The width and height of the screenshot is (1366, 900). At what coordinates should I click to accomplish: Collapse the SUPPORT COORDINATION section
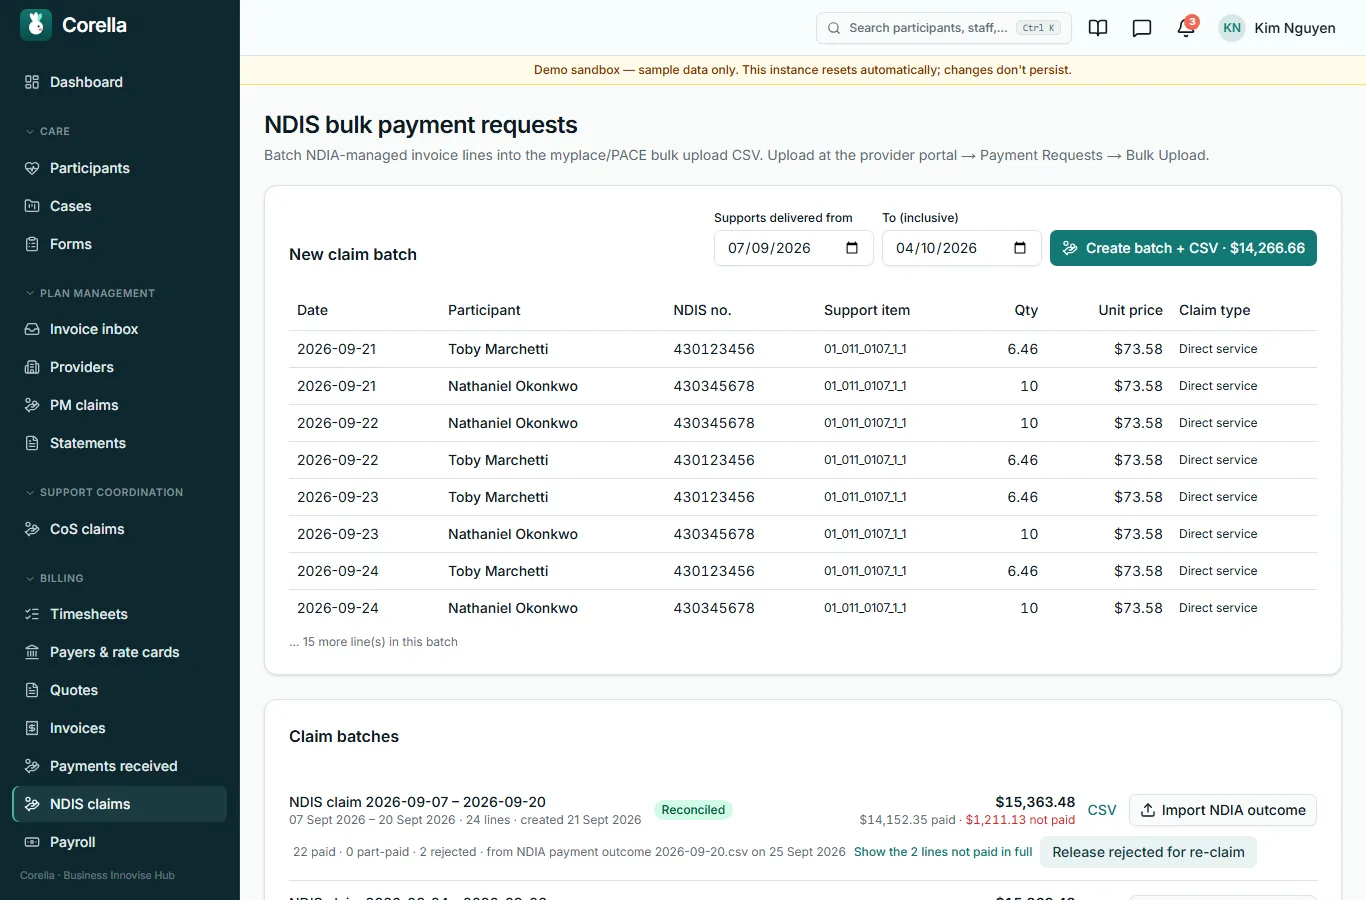coord(104,492)
